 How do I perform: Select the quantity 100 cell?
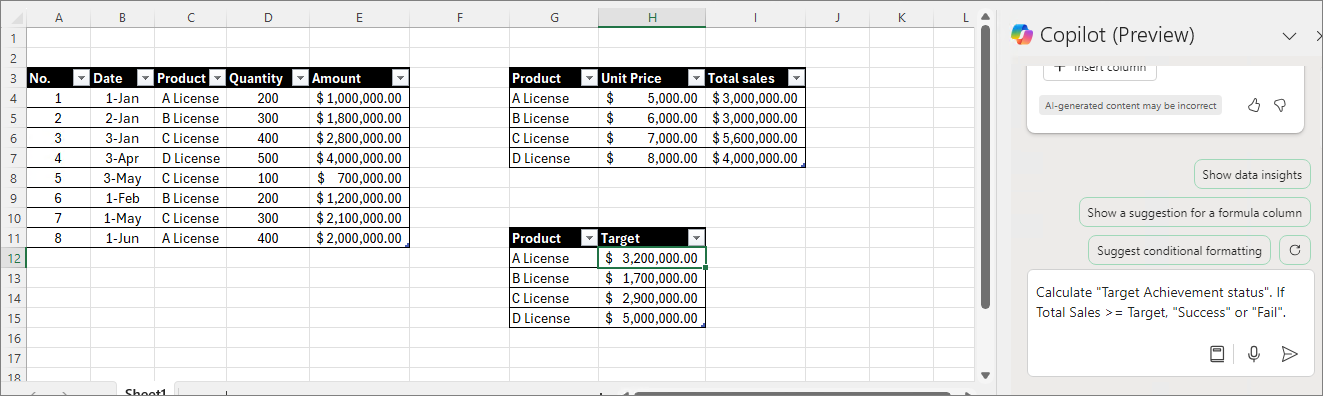click(268, 178)
